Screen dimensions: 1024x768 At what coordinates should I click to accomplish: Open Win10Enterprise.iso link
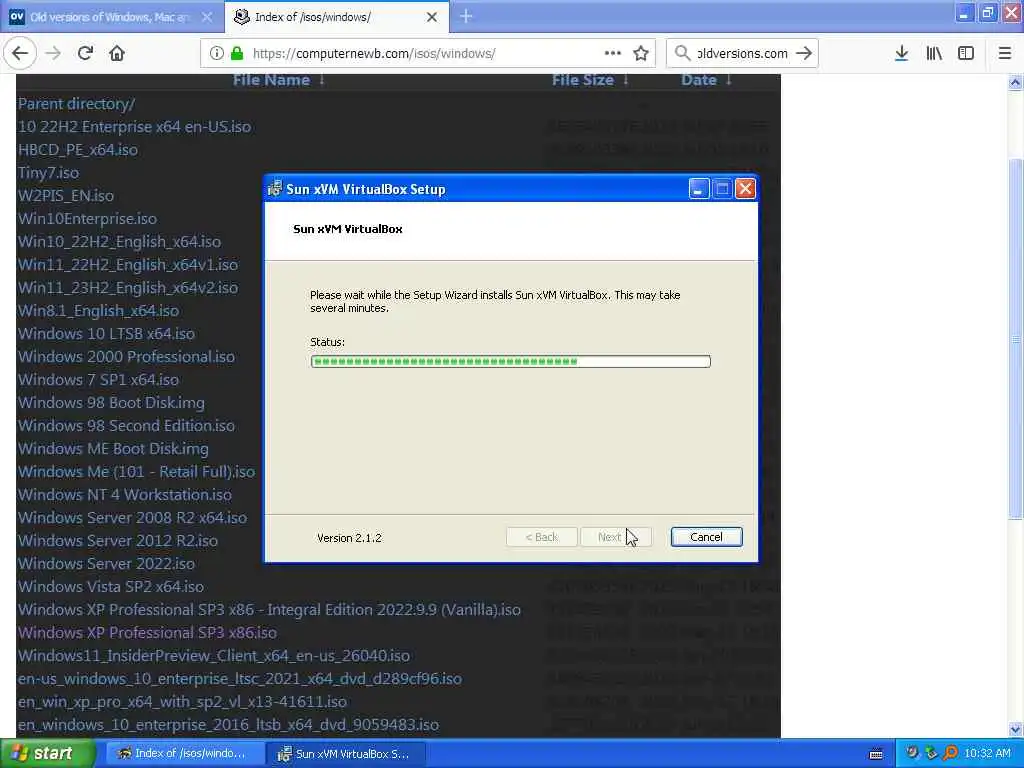(88, 219)
